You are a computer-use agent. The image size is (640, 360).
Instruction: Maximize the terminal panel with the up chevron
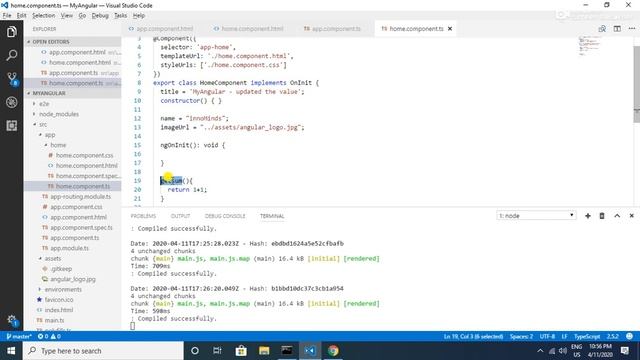coord(617,216)
